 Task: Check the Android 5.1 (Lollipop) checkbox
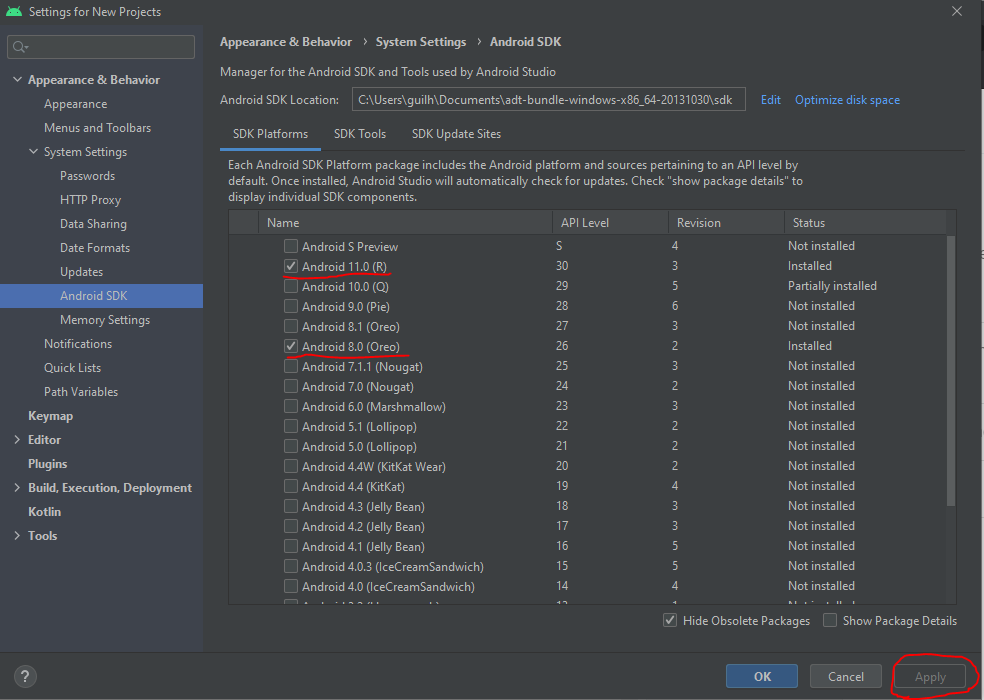[291, 426]
